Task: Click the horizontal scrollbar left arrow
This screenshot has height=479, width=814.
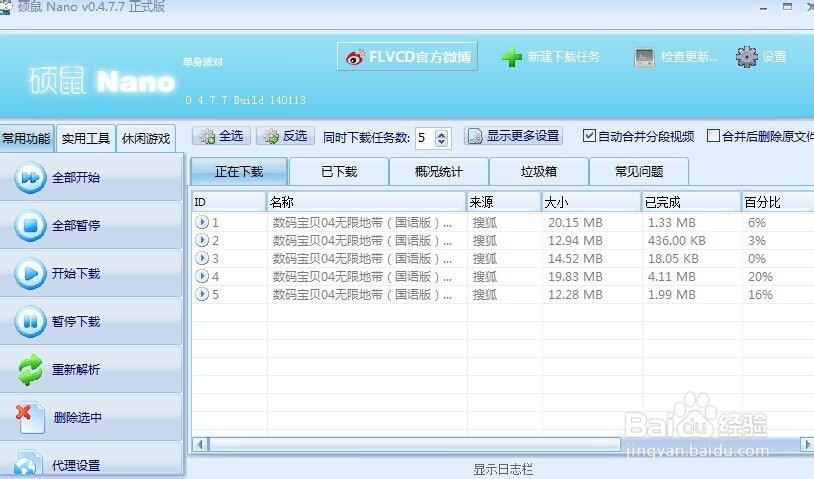Action: click(200, 445)
